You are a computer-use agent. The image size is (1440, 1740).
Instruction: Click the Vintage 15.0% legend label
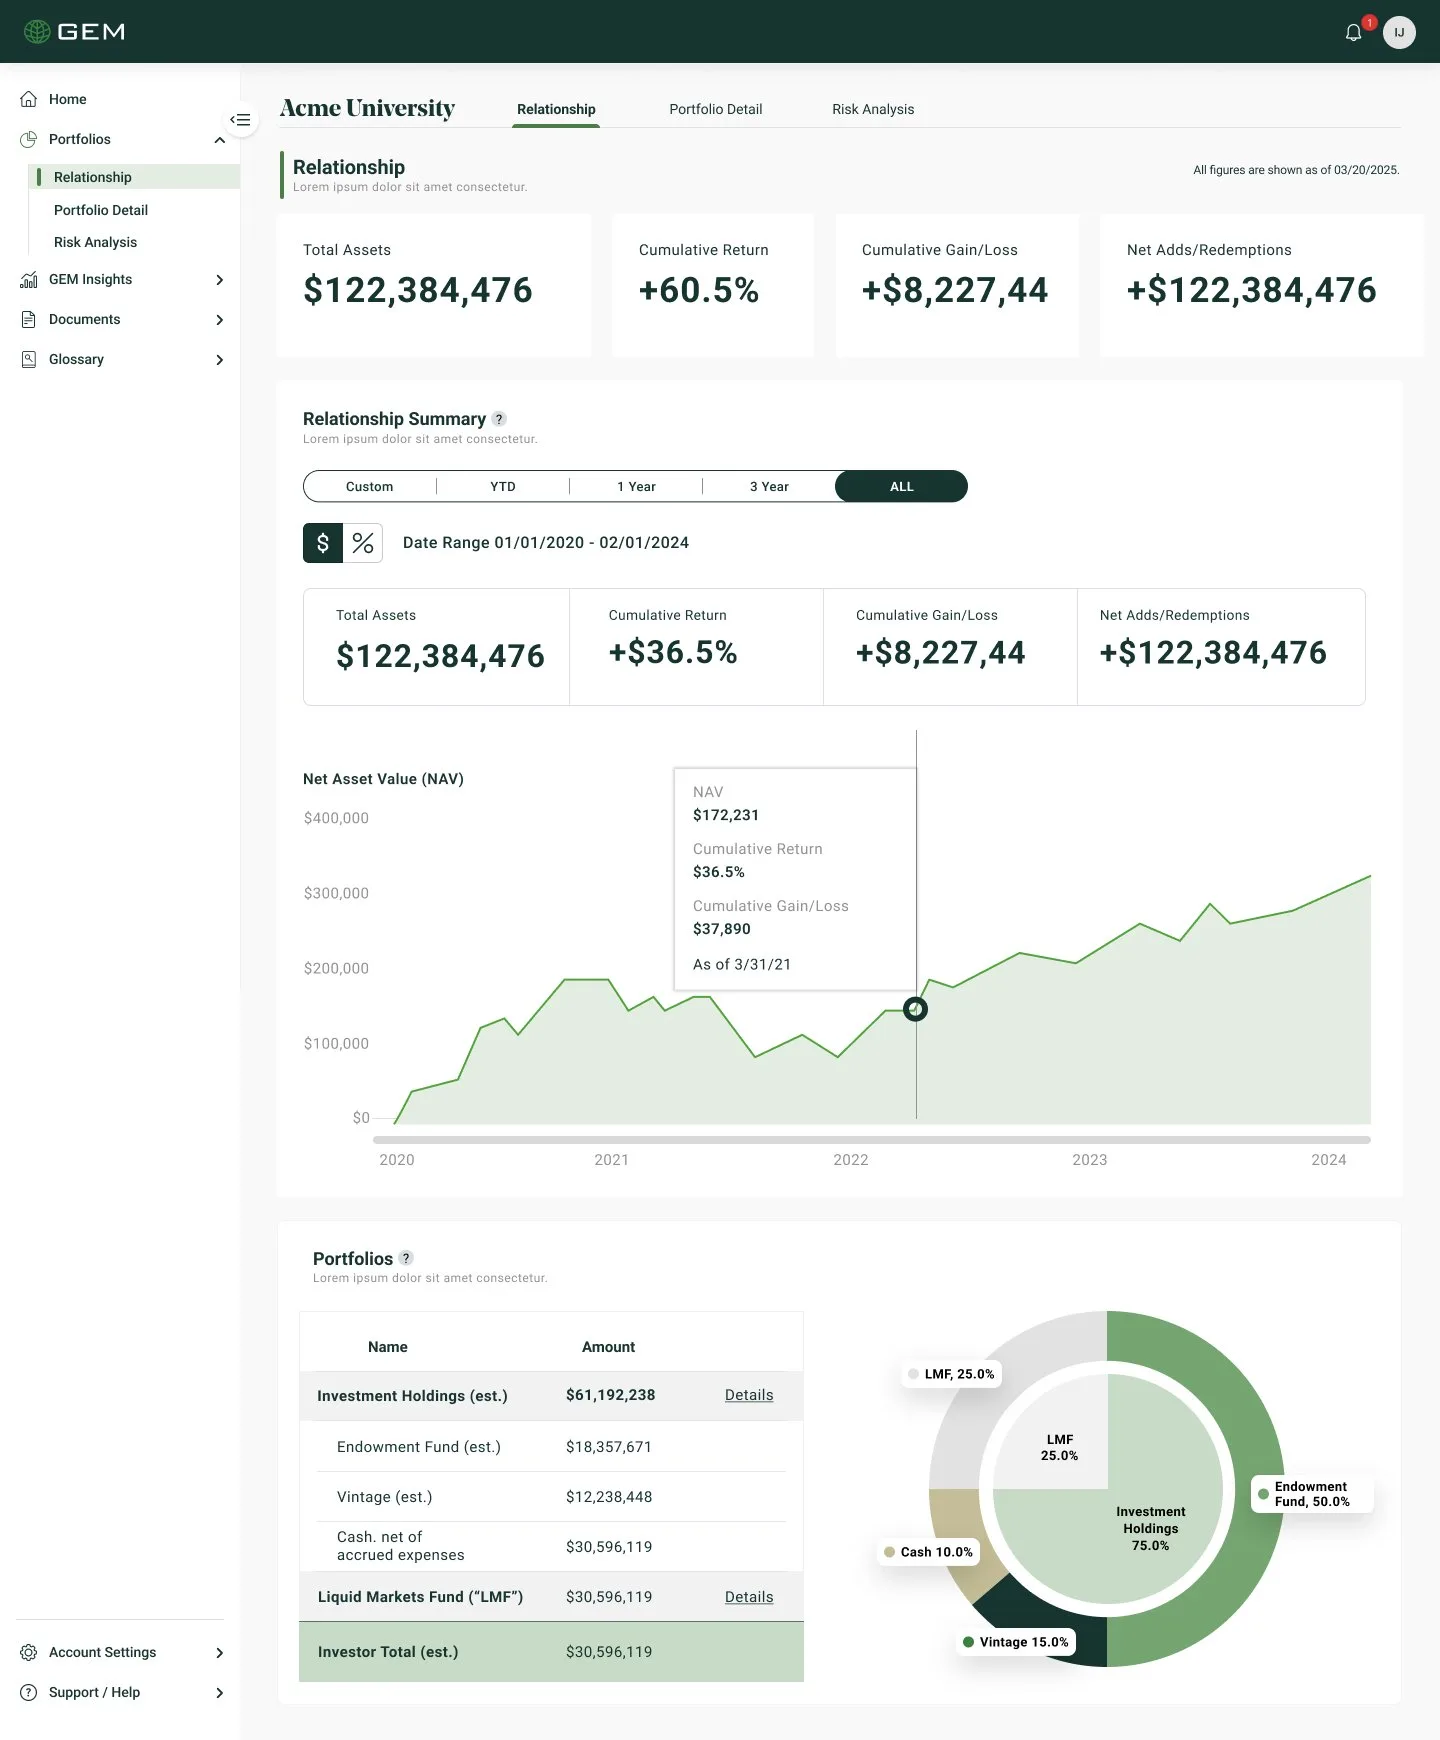pyautogui.click(x=1015, y=1642)
